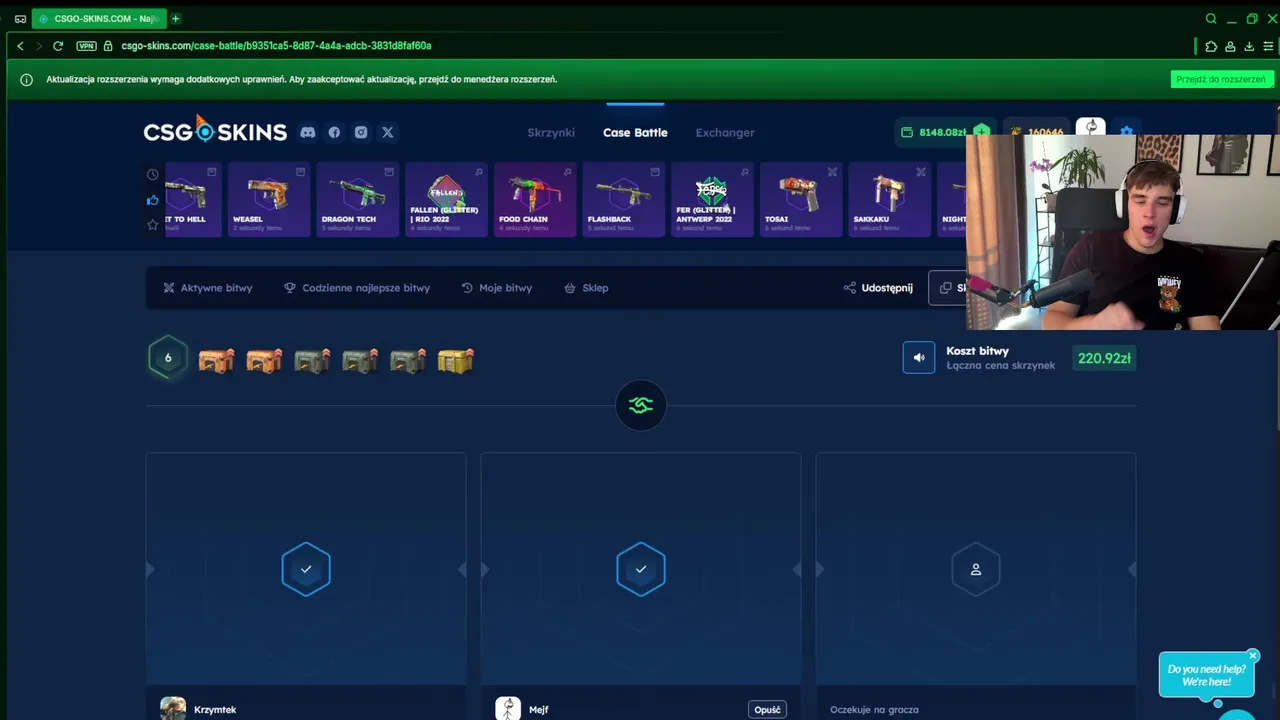The image size is (1280, 720).
Task: Click the info icon in update banner
Action: (x=26, y=79)
